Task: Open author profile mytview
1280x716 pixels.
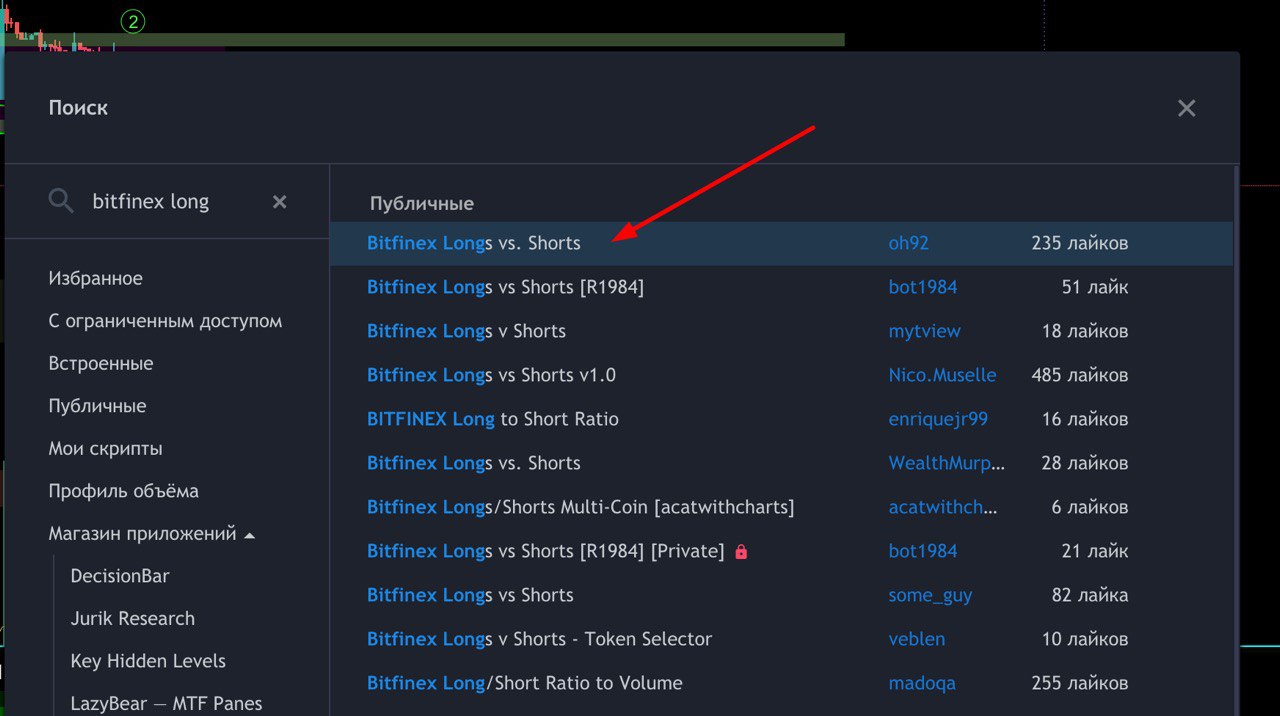Action: [925, 331]
